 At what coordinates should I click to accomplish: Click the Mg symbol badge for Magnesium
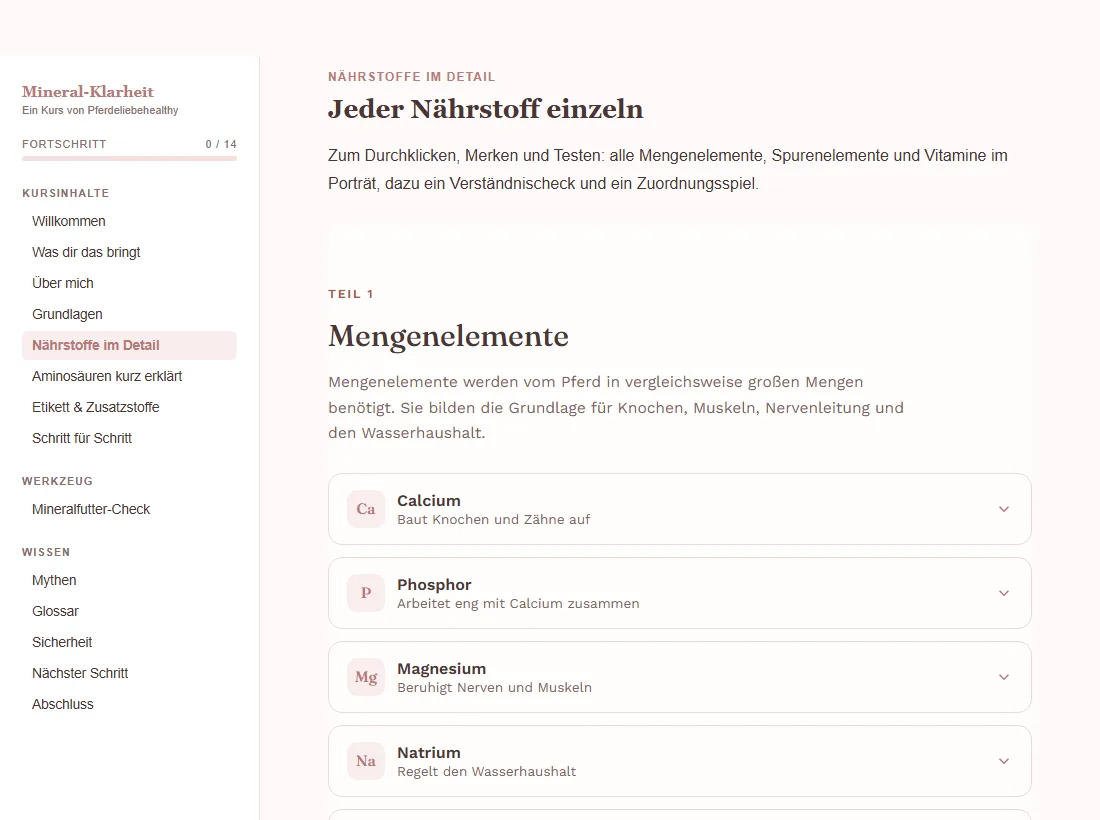pyautogui.click(x=365, y=677)
